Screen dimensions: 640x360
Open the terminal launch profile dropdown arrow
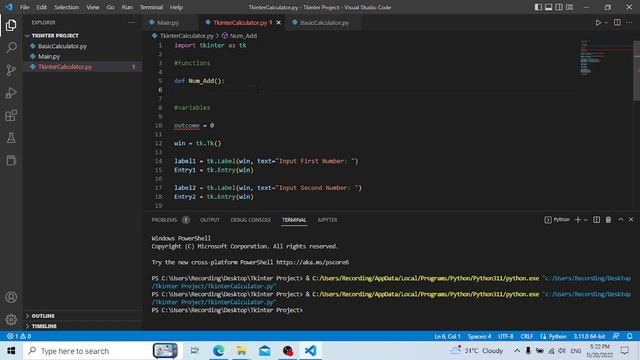point(586,220)
